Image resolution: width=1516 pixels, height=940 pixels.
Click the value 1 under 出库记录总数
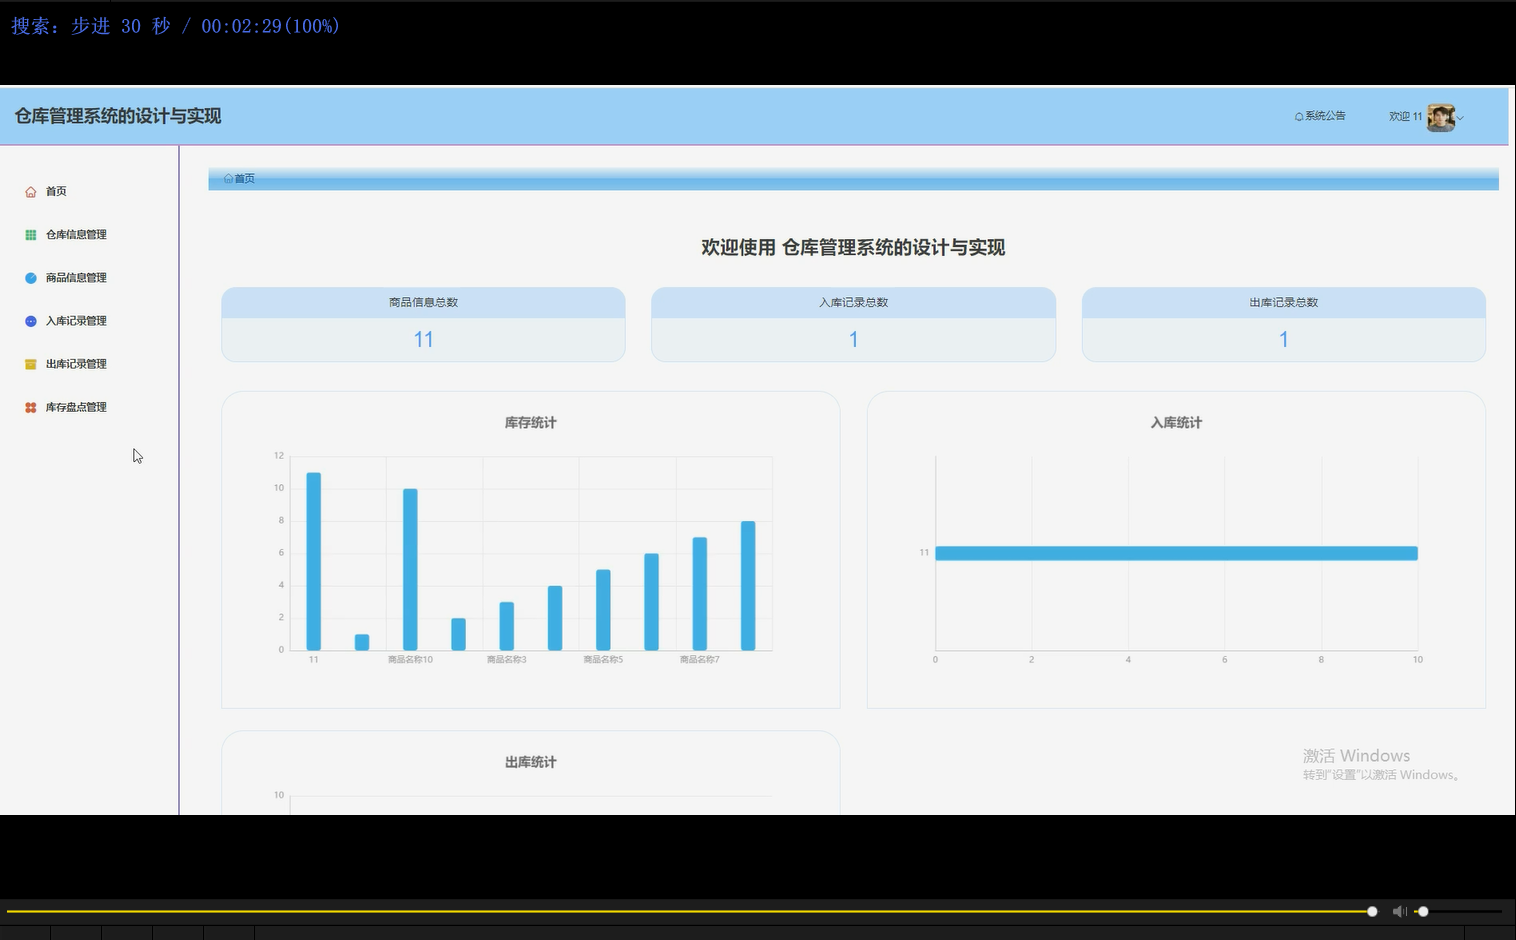(x=1284, y=340)
